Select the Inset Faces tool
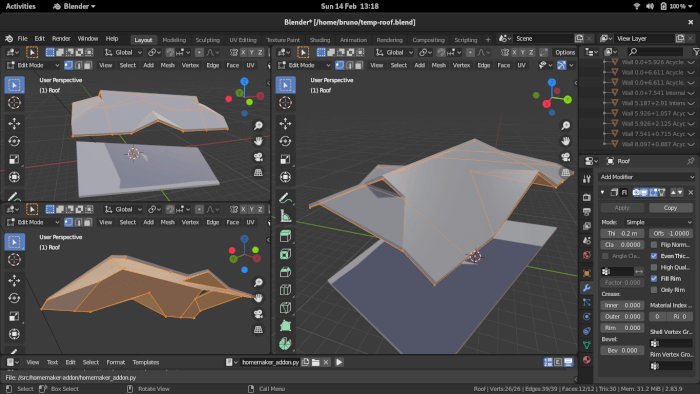The height and width of the screenshot is (394, 700). pos(285,254)
